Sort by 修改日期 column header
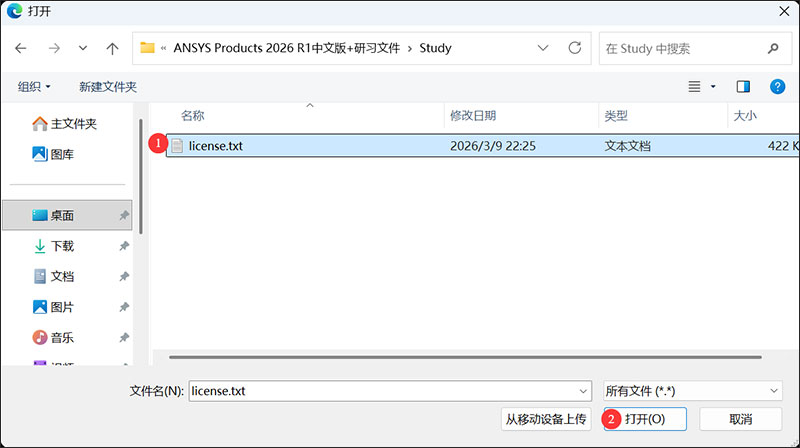The height and width of the screenshot is (448, 800). pyautogui.click(x=473, y=116)
